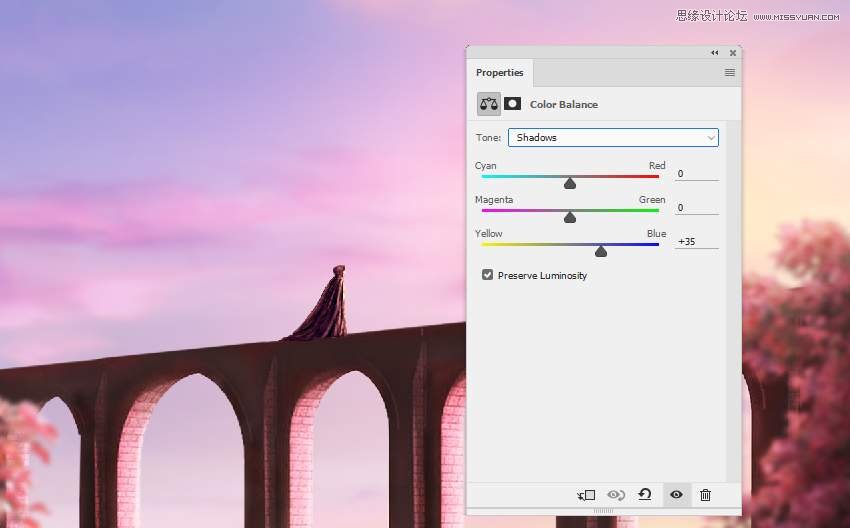Click the Yellow-Blue slider handle
The width and height of the screenshot is (850, 528).
[601, 252]
